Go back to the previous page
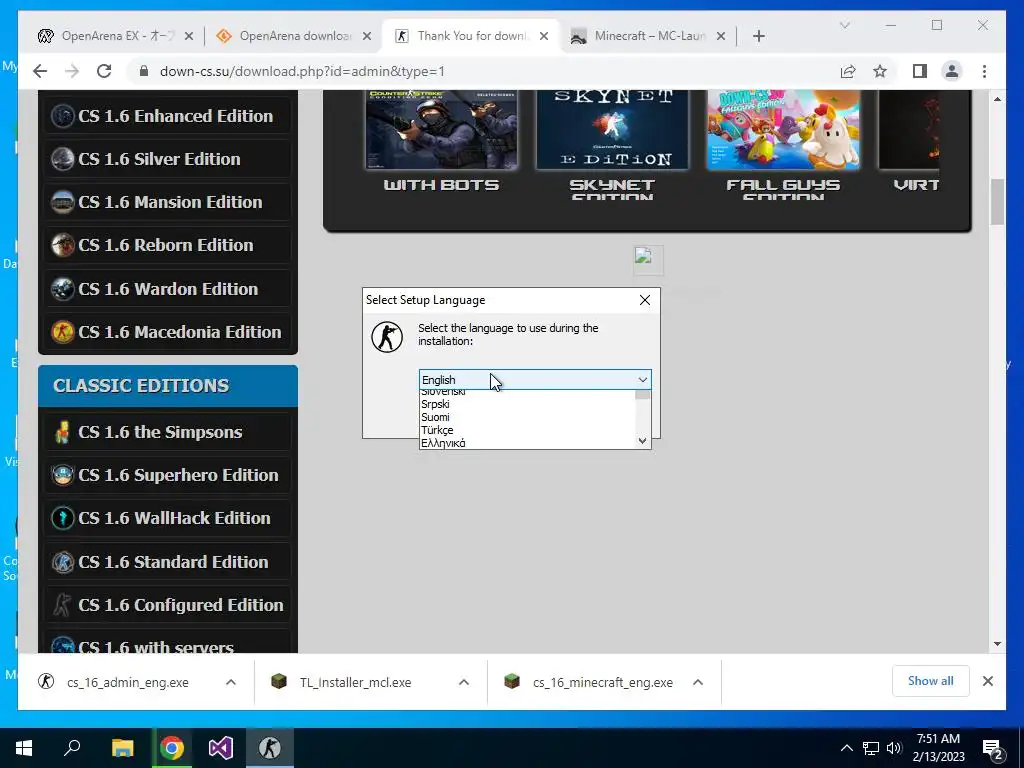The image size is (1024, 768). [x=40, y=71]
